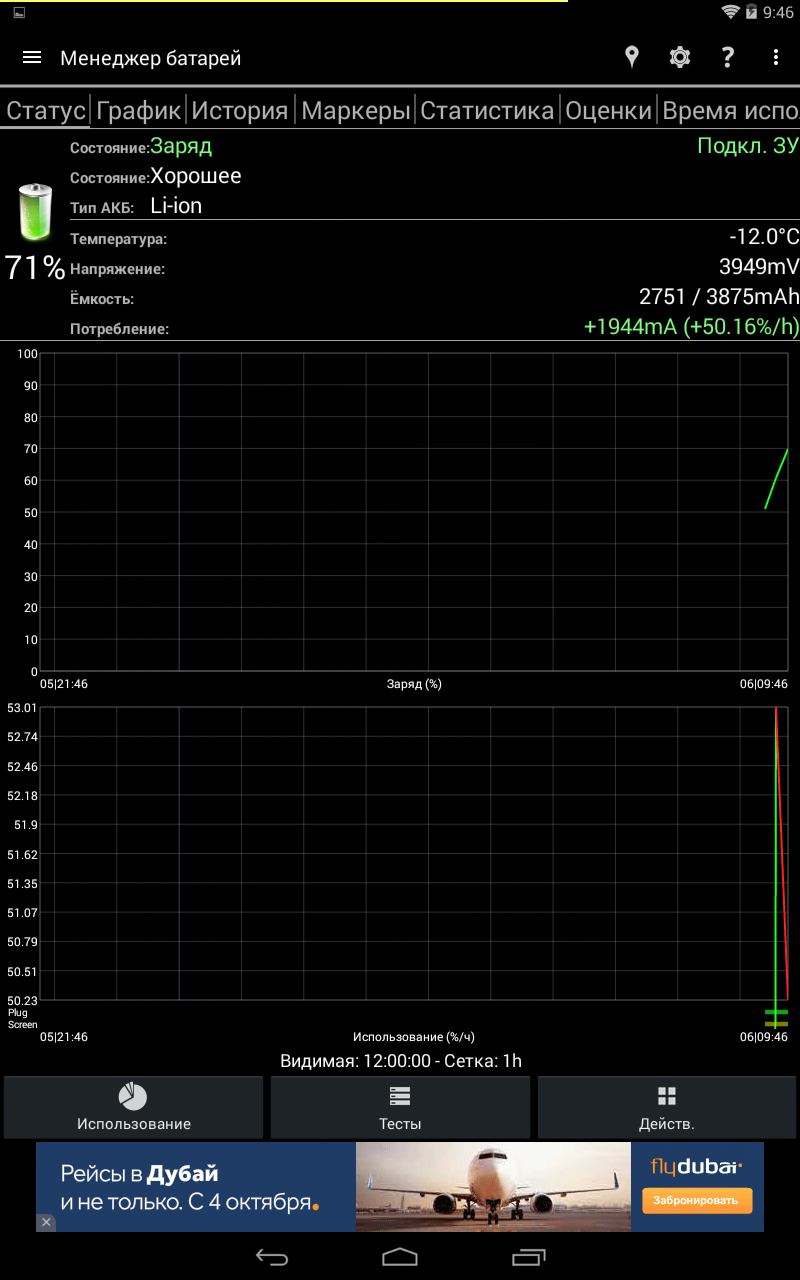Tap the 71% battery level text
Image resolution: width=800 pixels, height=1280 pixels.
point(35,267)
